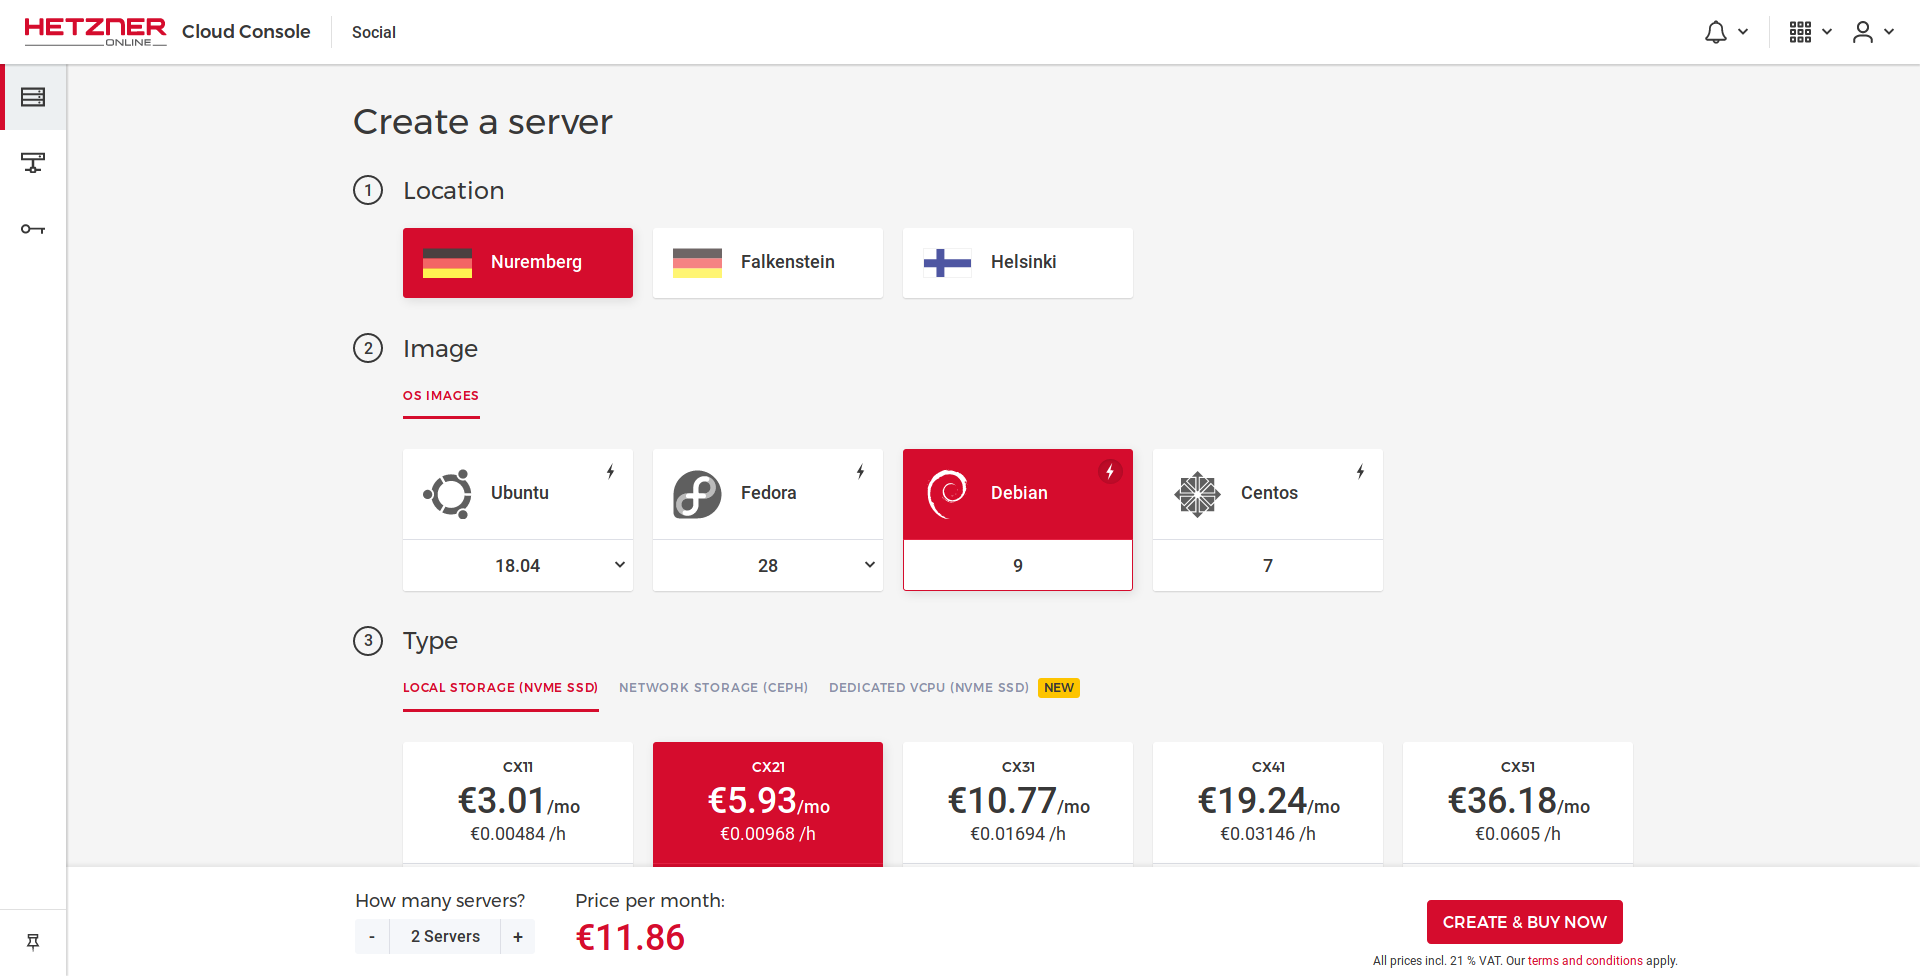Open Fedora 28 version dropdown
Image resolution: width=1920 pixels, height=976 pixels.
pos(768,565)
